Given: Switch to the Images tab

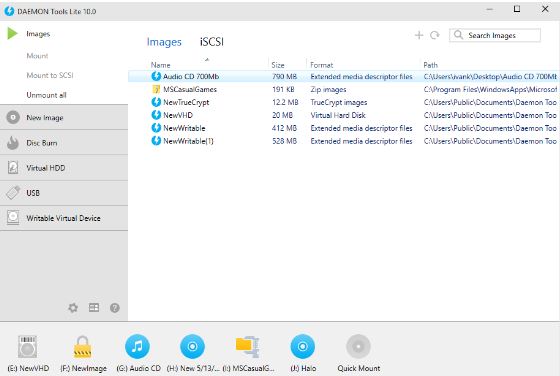Looking at the screenshot, I should click(x=164, y=42).
